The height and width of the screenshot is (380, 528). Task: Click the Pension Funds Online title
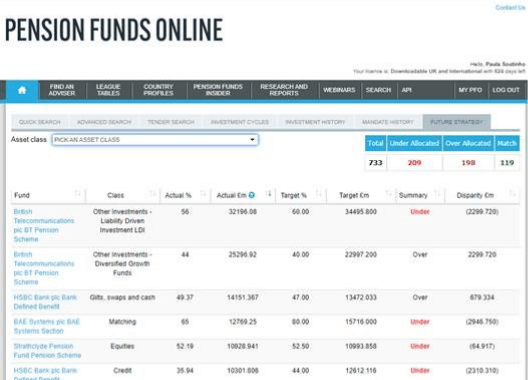(114, 30)
